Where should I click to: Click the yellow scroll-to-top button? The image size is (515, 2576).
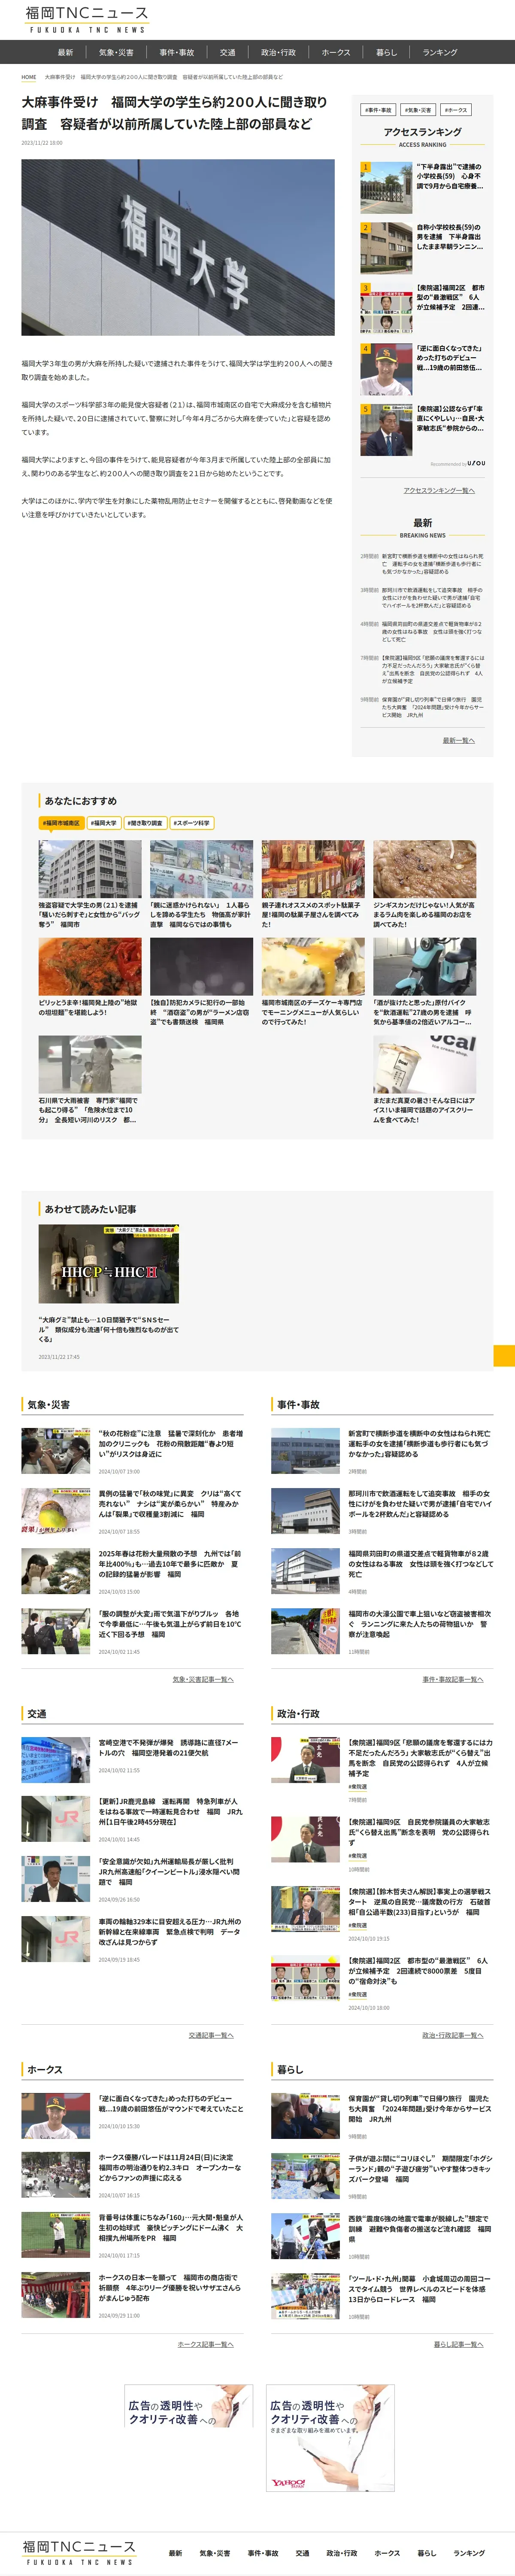click(504, 1356)
